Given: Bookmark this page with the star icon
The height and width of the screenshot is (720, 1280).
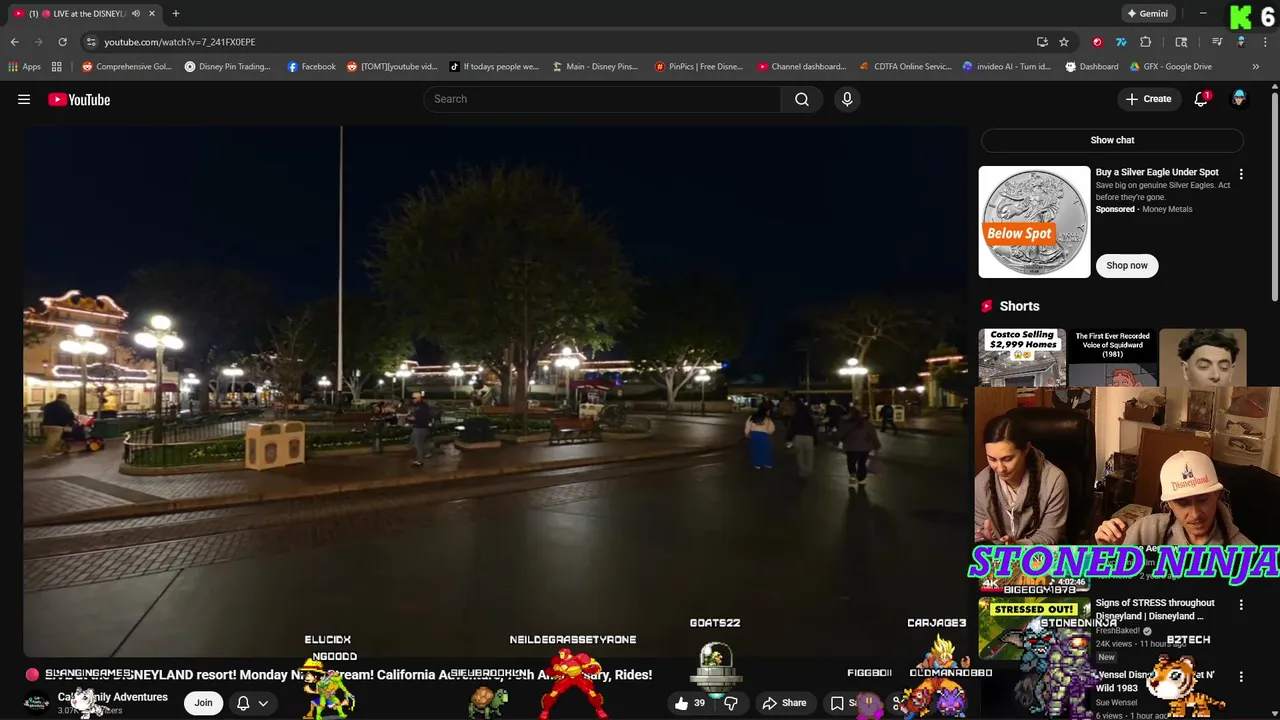Looking at the screenshot, I should coord(1064,42).
